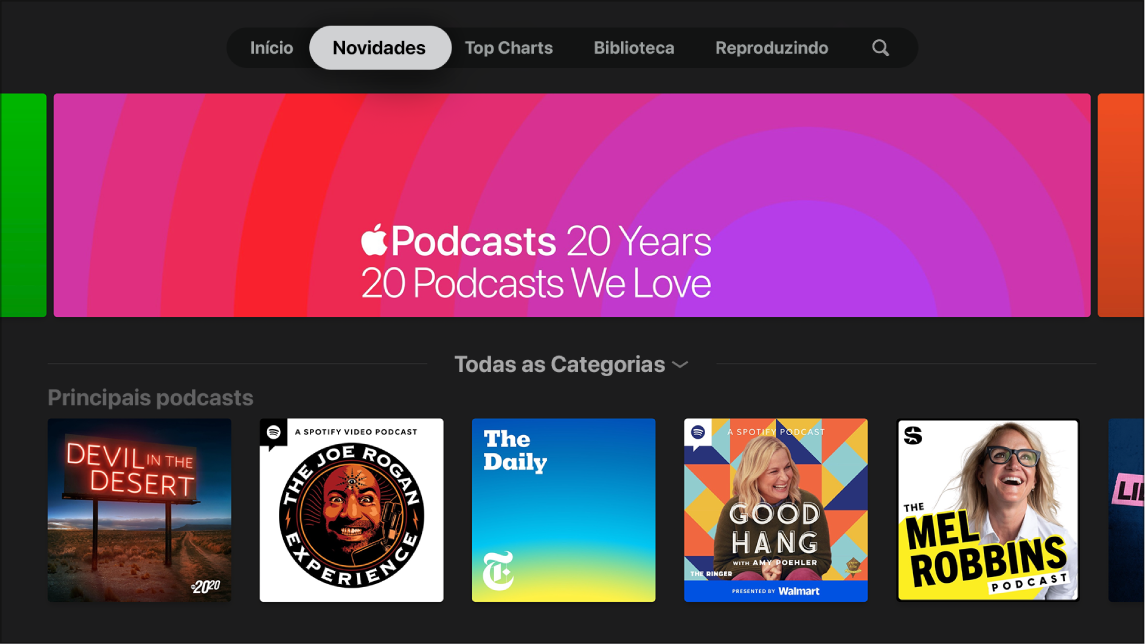Go to the Início tab
This screenshot has height=644, width=1146.
(x=270, y=47)
